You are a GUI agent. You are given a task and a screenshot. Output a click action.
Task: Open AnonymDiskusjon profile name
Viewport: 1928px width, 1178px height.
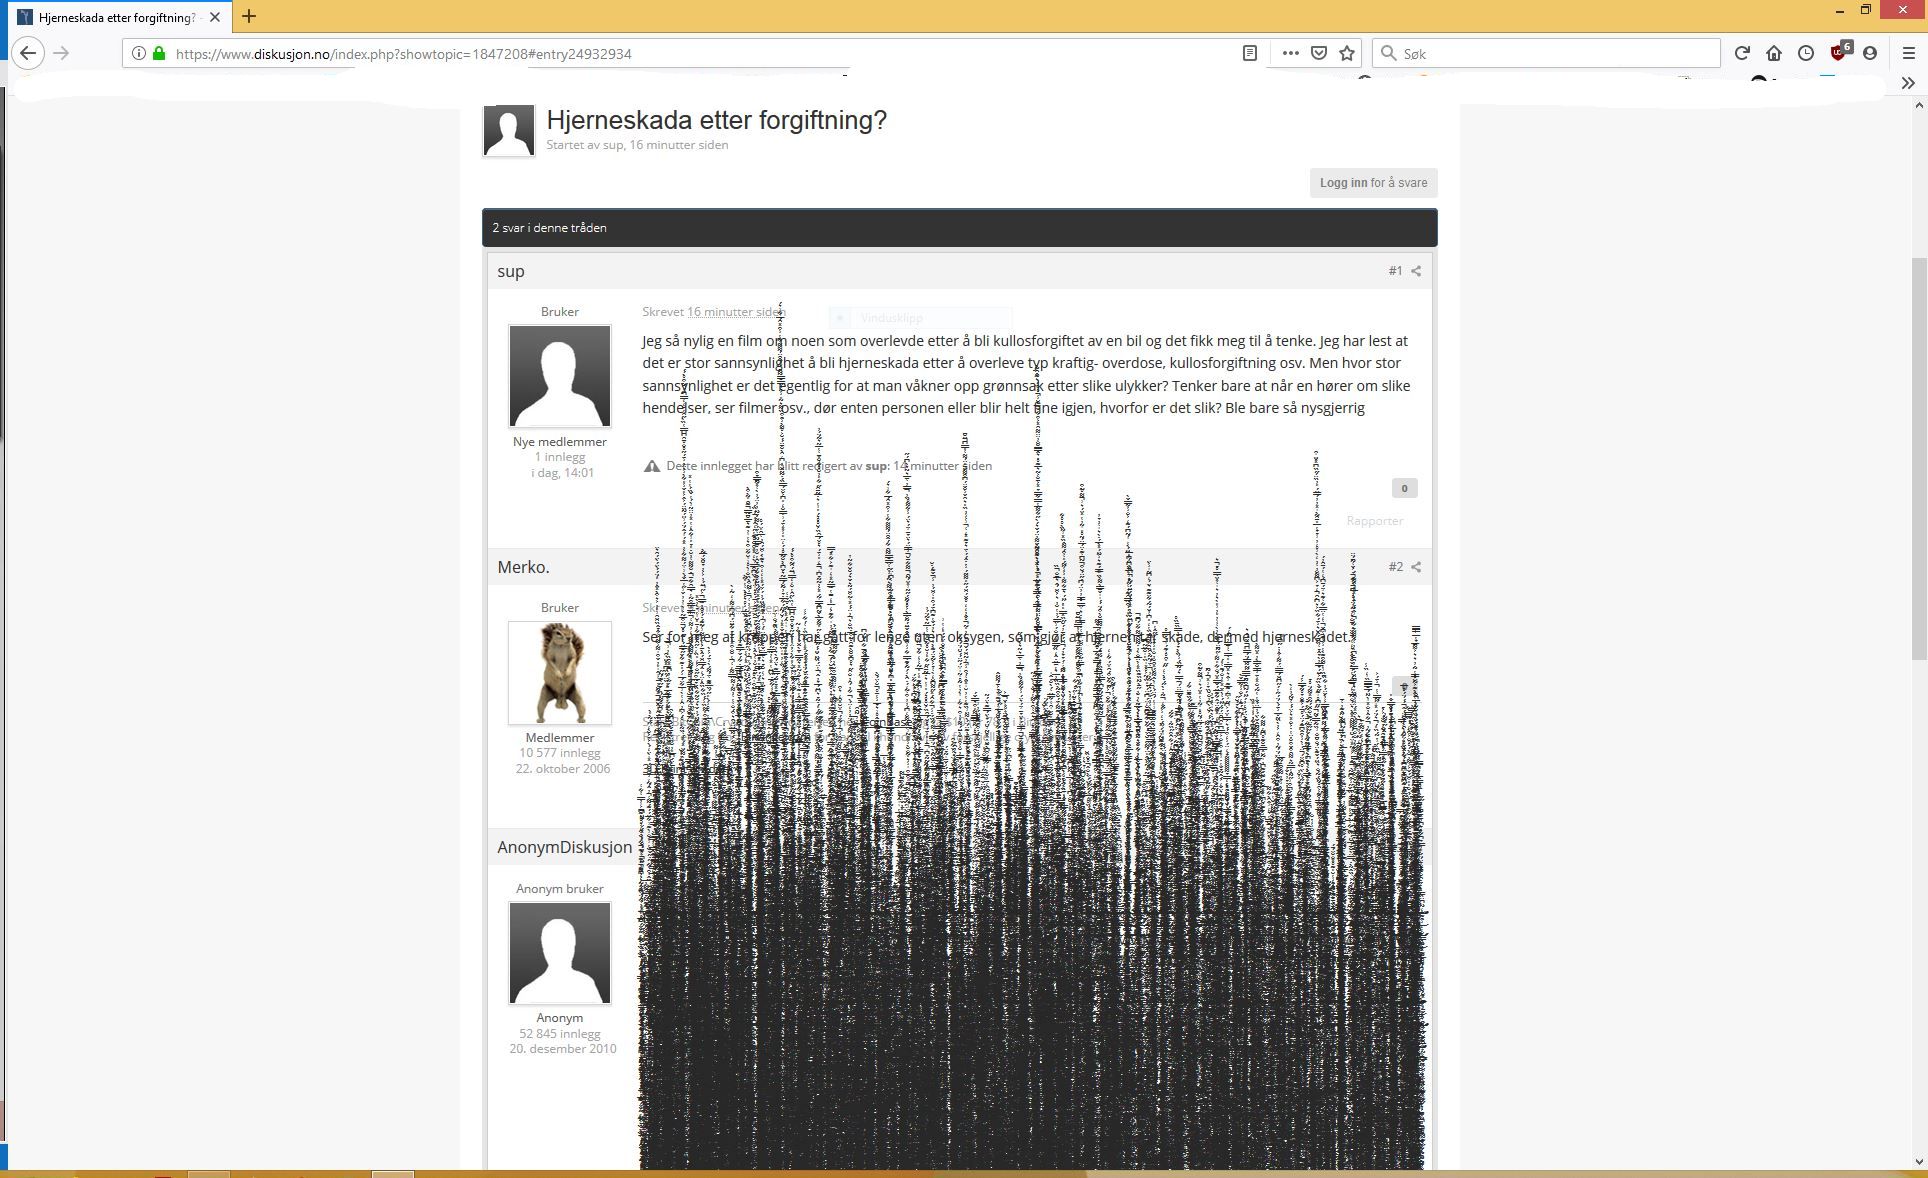coord(564,847)
